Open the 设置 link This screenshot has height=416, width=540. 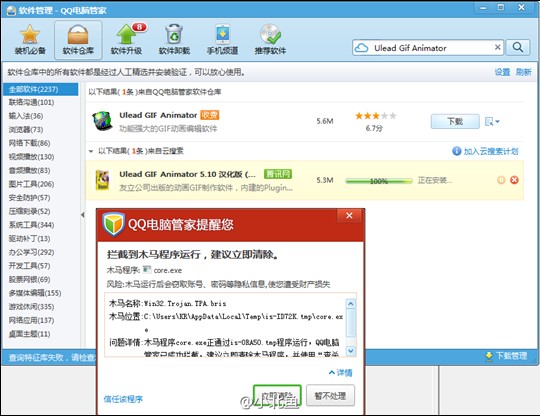point(502,72)
